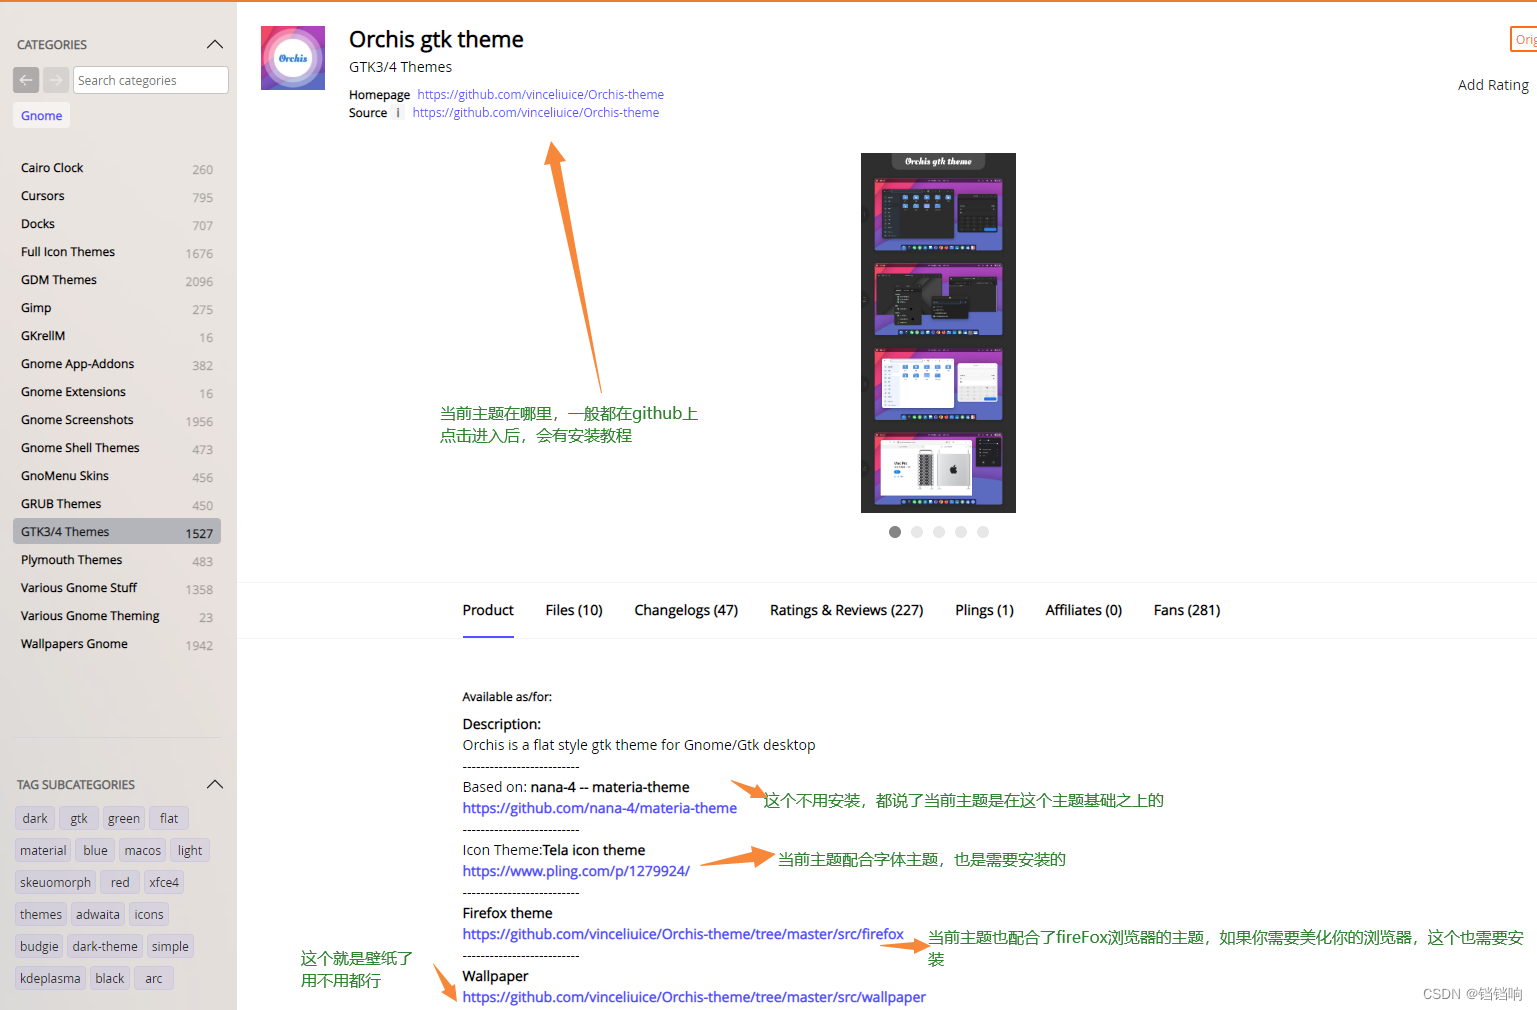Open Ratings & Reviews (227) tab
The width and height of the screenshot is (1537, 1010).
[x=846, y=610]
